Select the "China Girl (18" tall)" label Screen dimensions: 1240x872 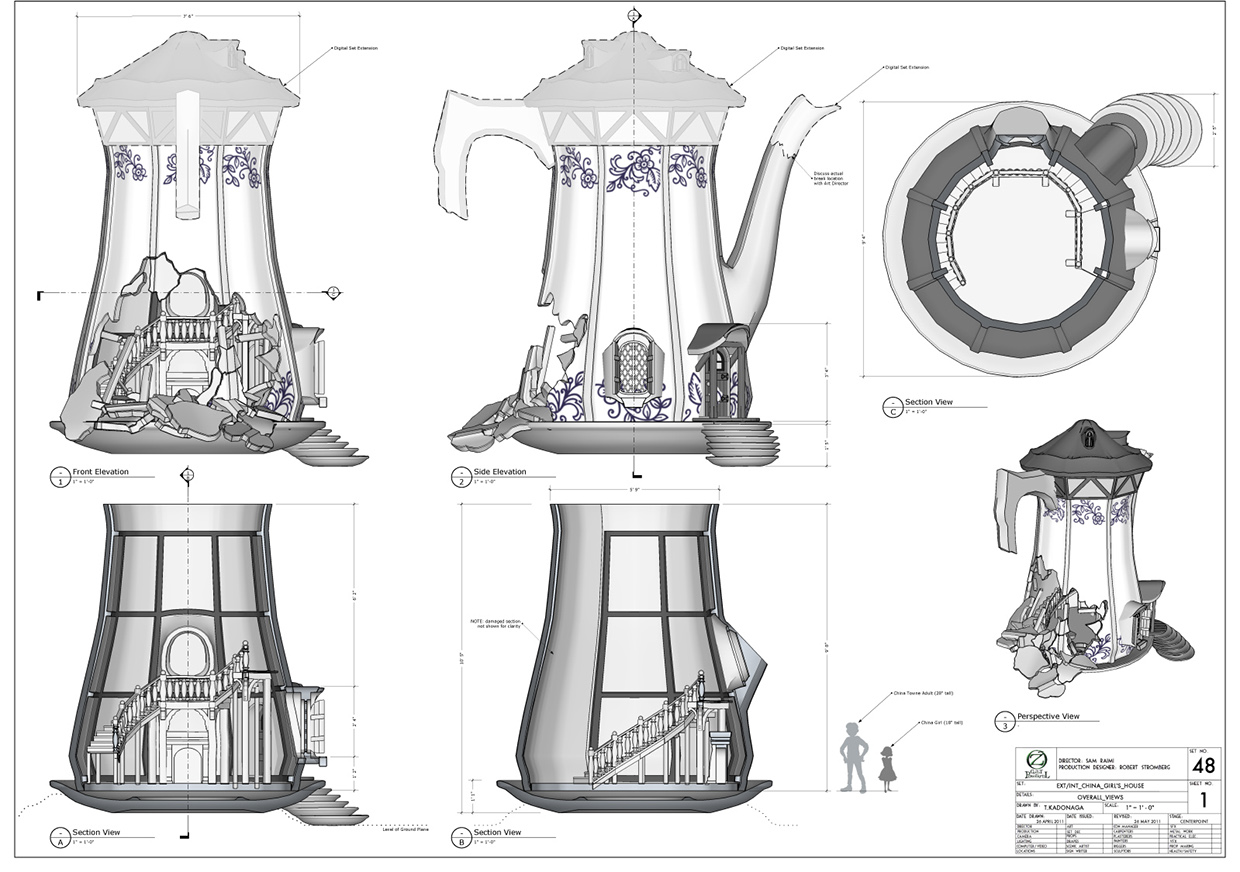tap(940, 721)
